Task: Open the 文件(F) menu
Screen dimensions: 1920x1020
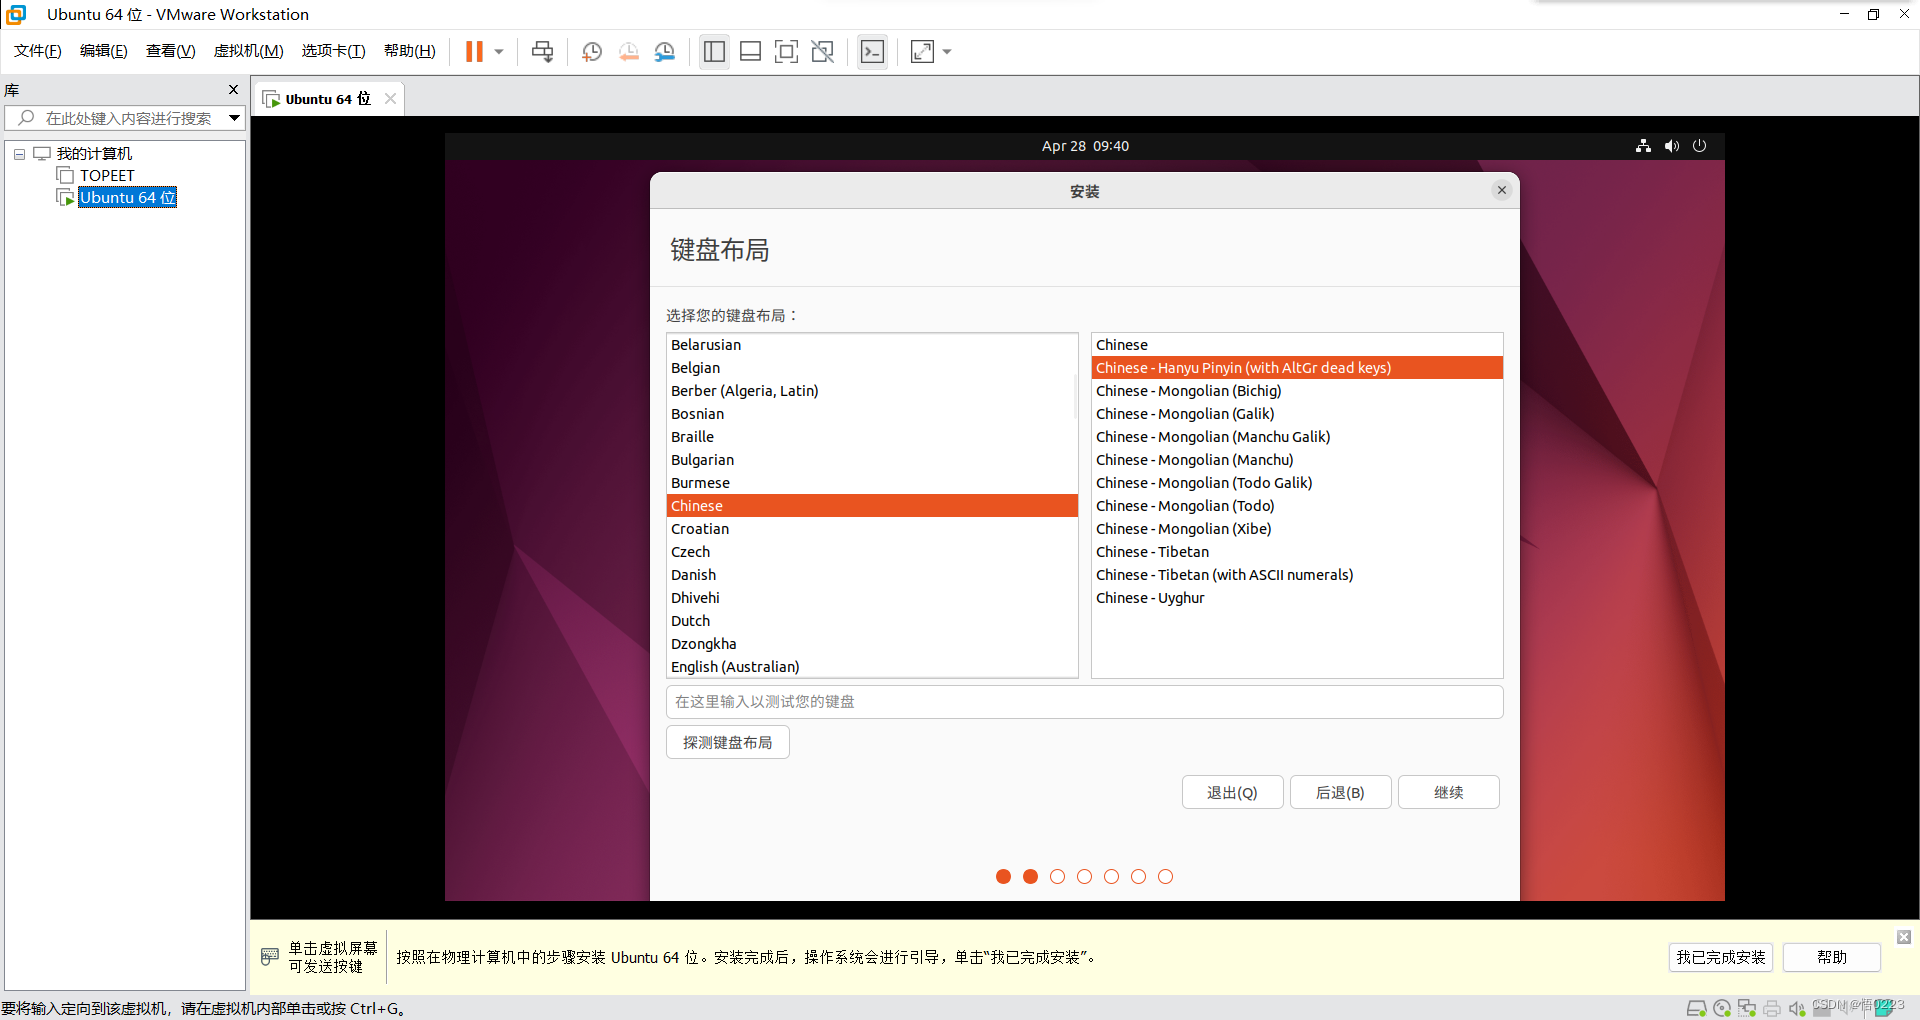Action: [x=38, y=51]
